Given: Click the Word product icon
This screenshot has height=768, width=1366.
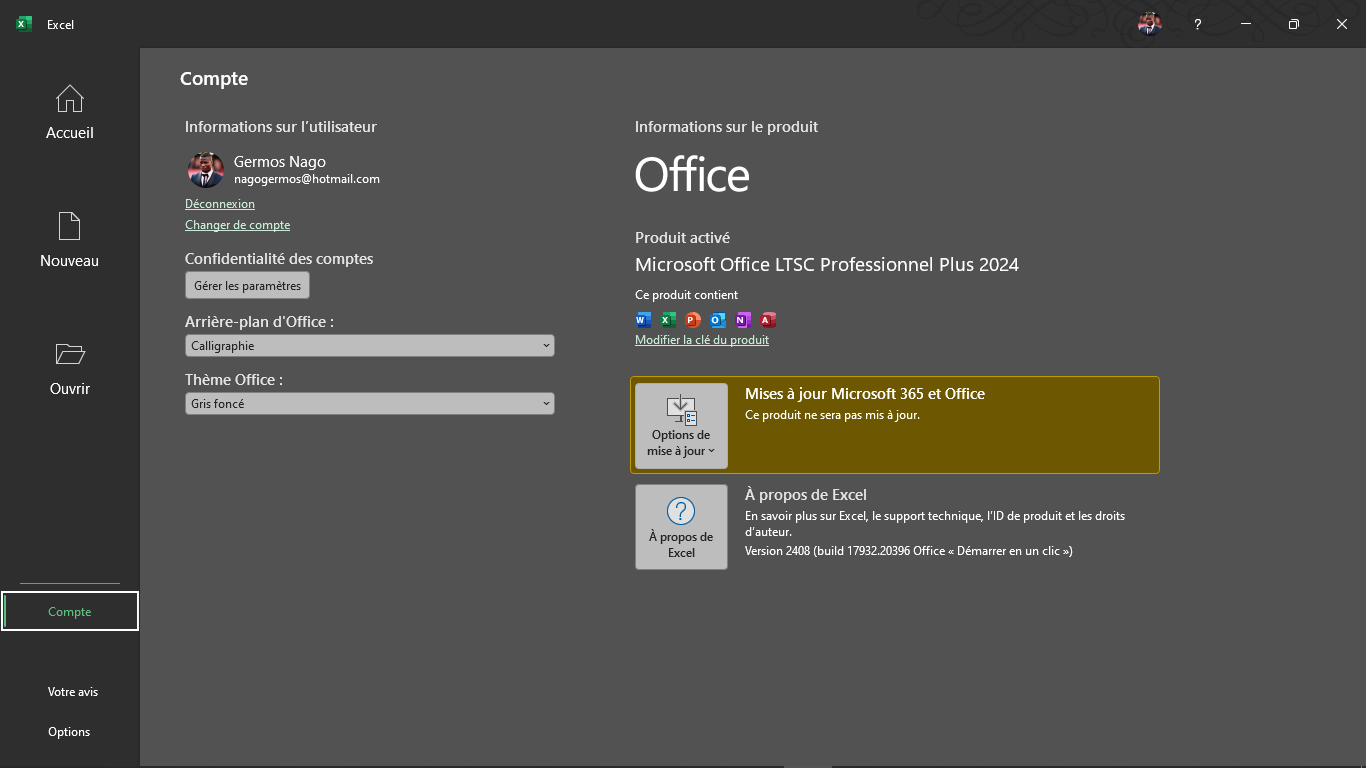Looking at the screenshot, I should (x=643, y=320).
